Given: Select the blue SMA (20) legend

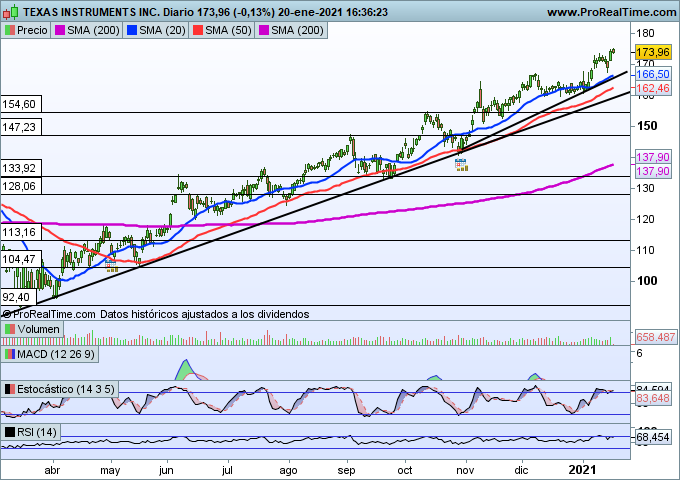Looking at the screenshot, I should click(156, 30).
